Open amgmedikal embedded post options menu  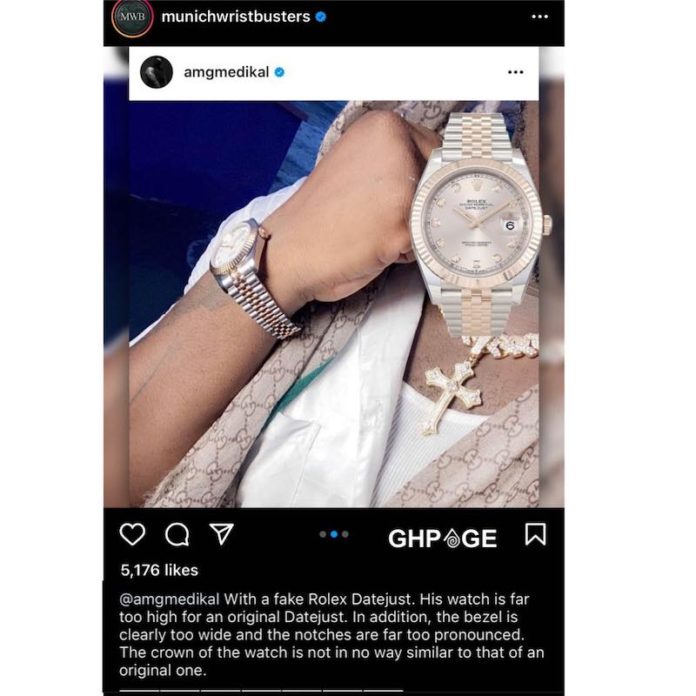tap(515, 72)
